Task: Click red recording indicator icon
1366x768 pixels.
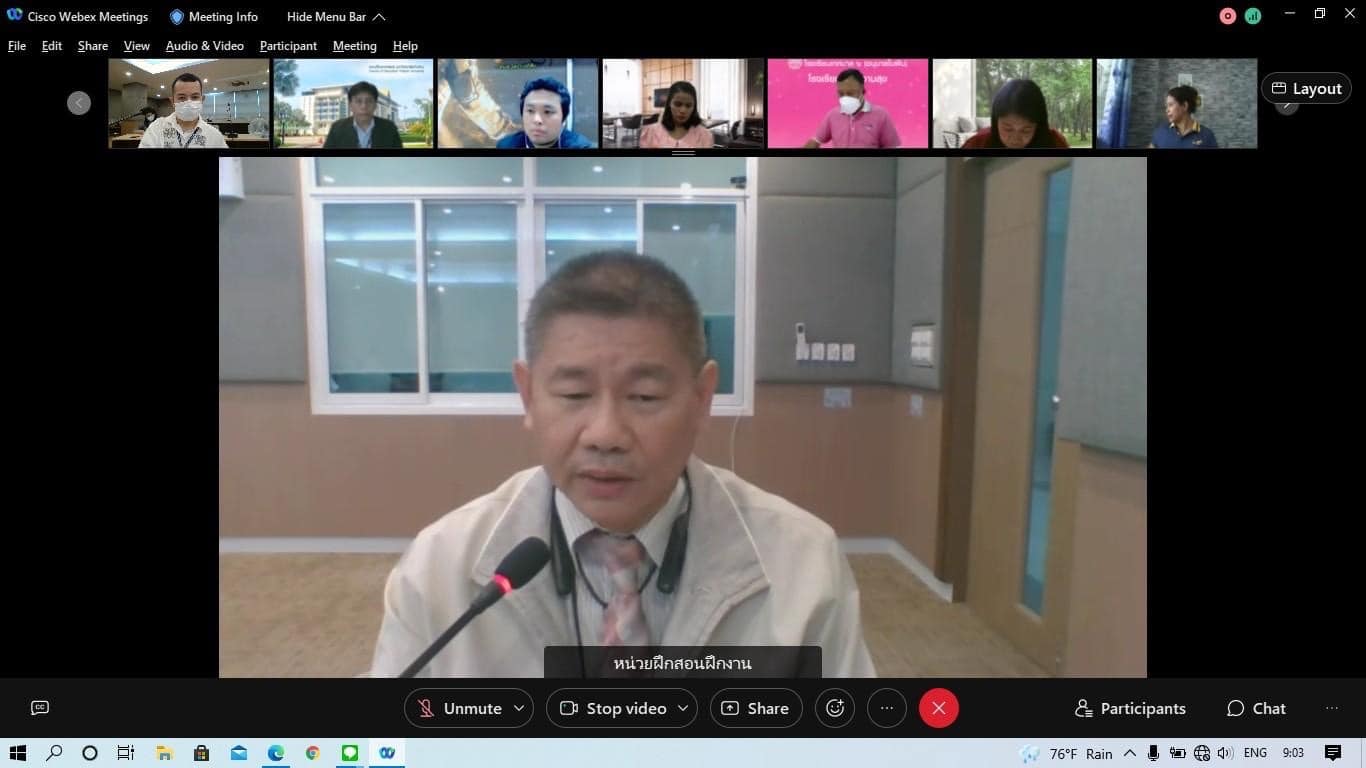Action: 1228,16
